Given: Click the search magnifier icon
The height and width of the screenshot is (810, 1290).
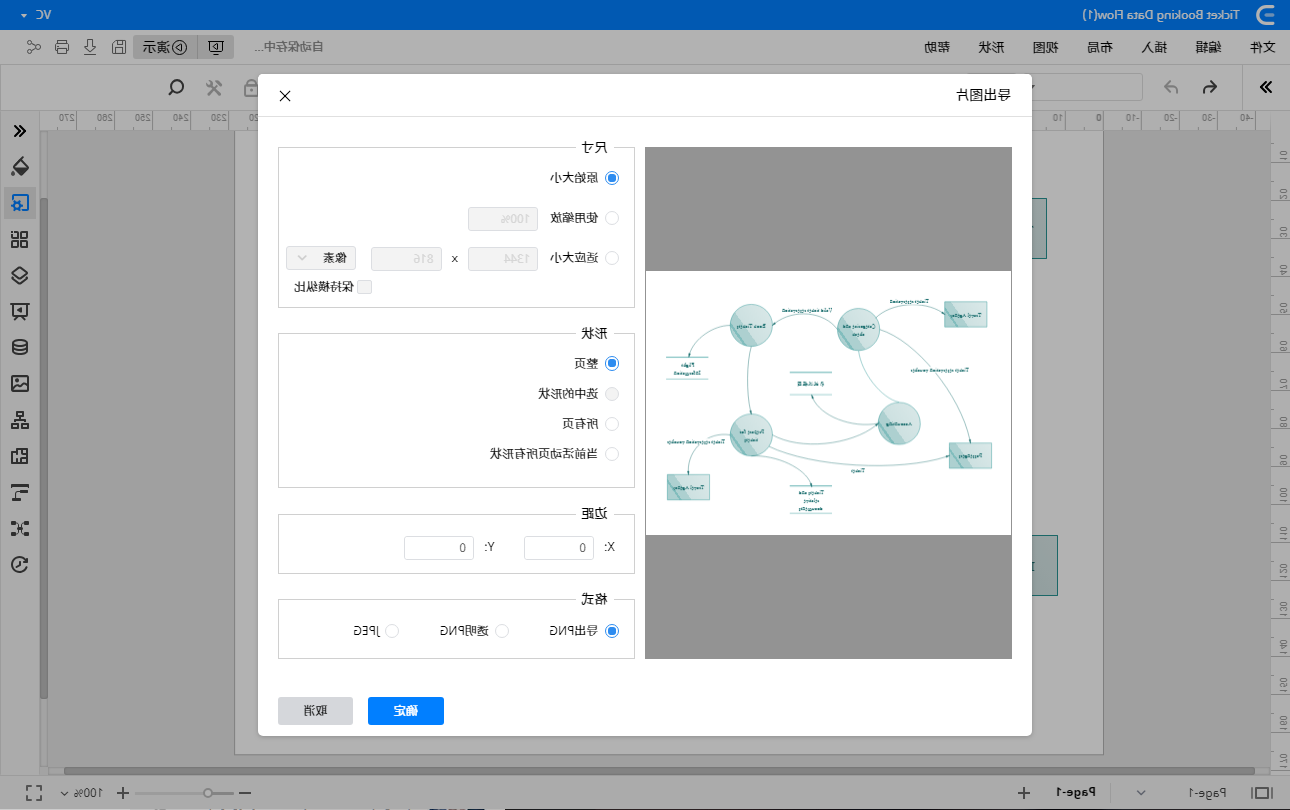Looking at the screenshot, I should coord(177,87).
